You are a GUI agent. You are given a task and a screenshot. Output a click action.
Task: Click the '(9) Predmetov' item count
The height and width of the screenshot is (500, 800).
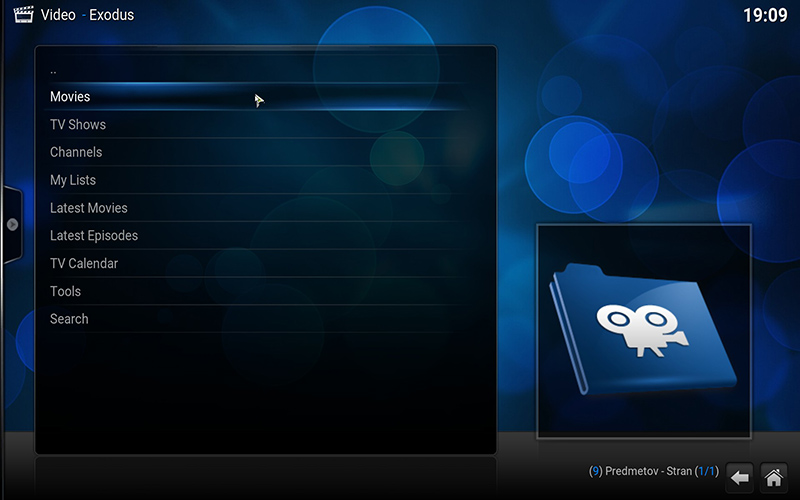pyautogui.click(x=623, y=471)
